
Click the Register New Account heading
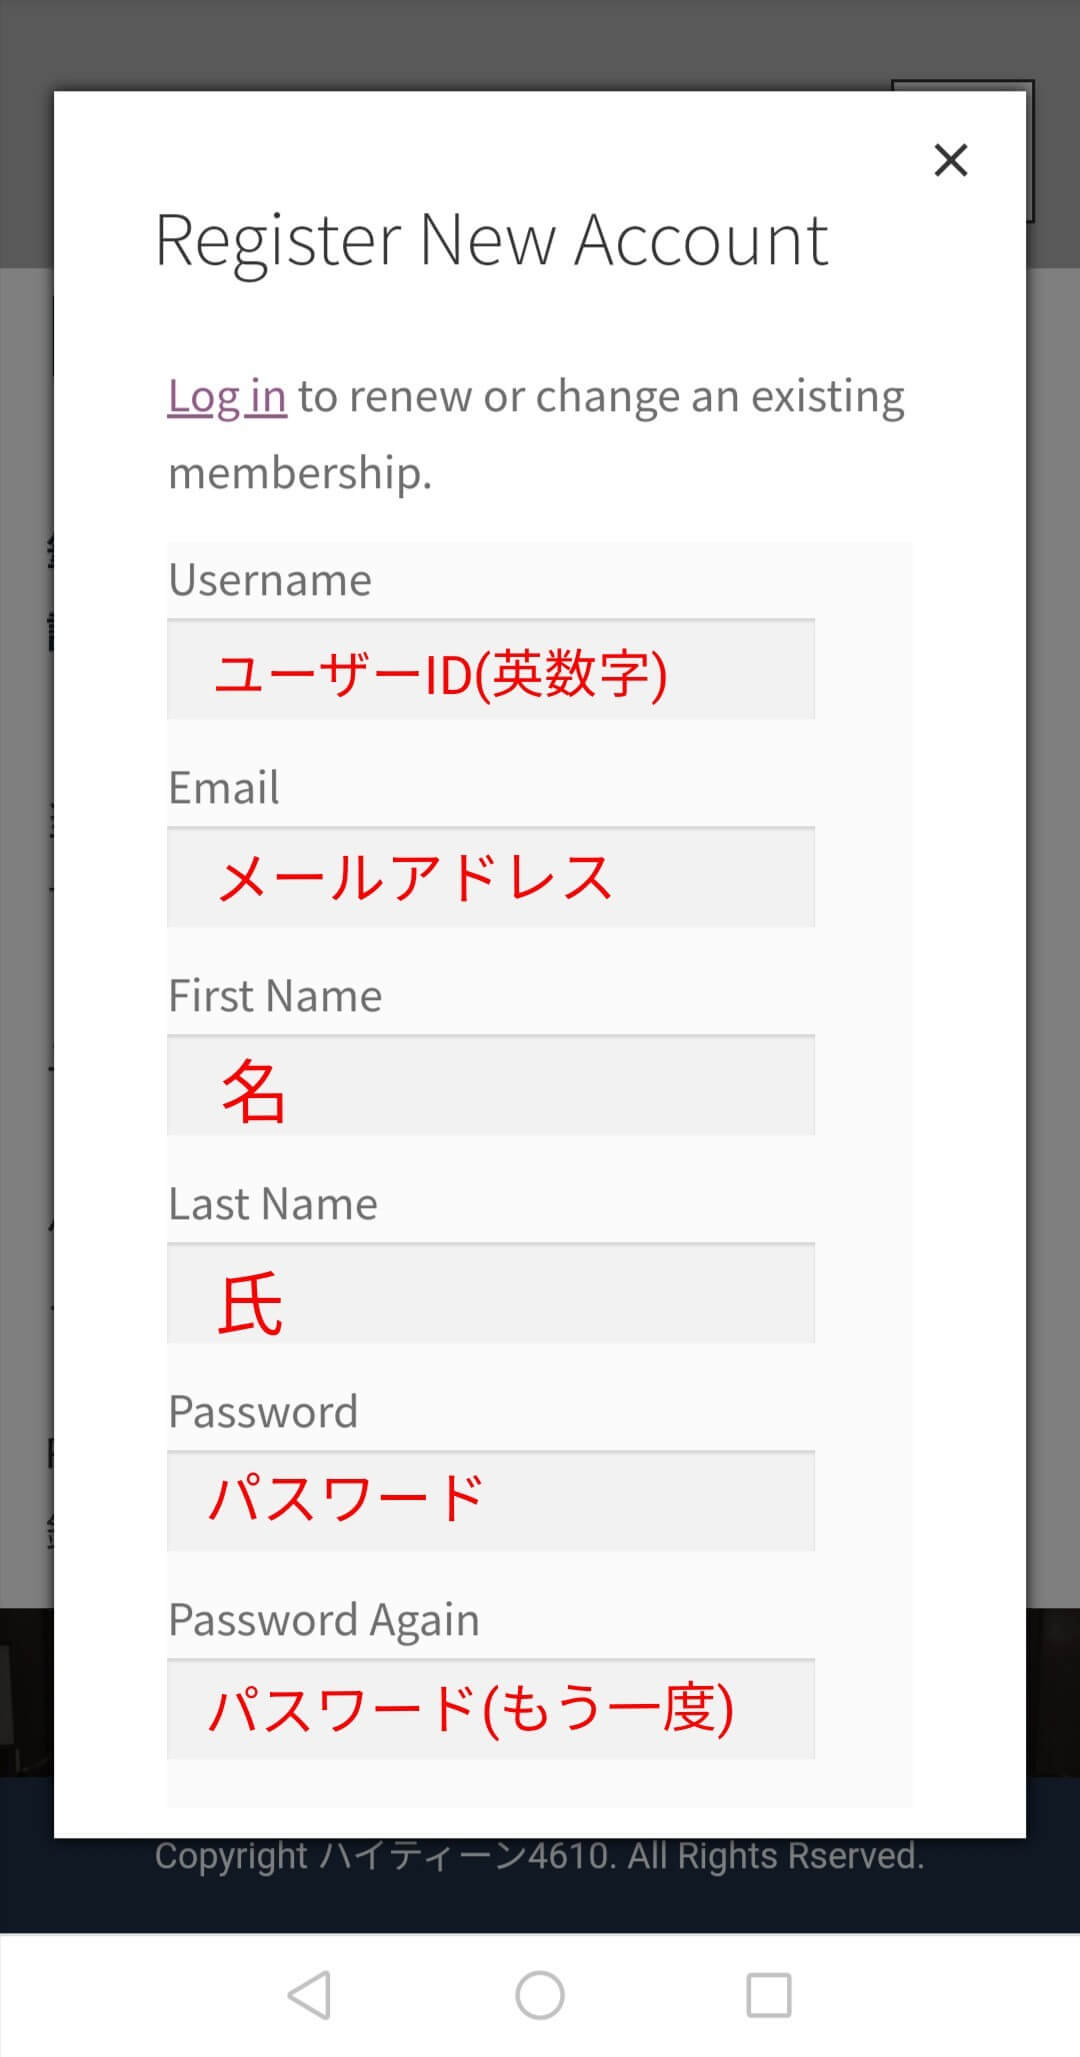(491, 240)
